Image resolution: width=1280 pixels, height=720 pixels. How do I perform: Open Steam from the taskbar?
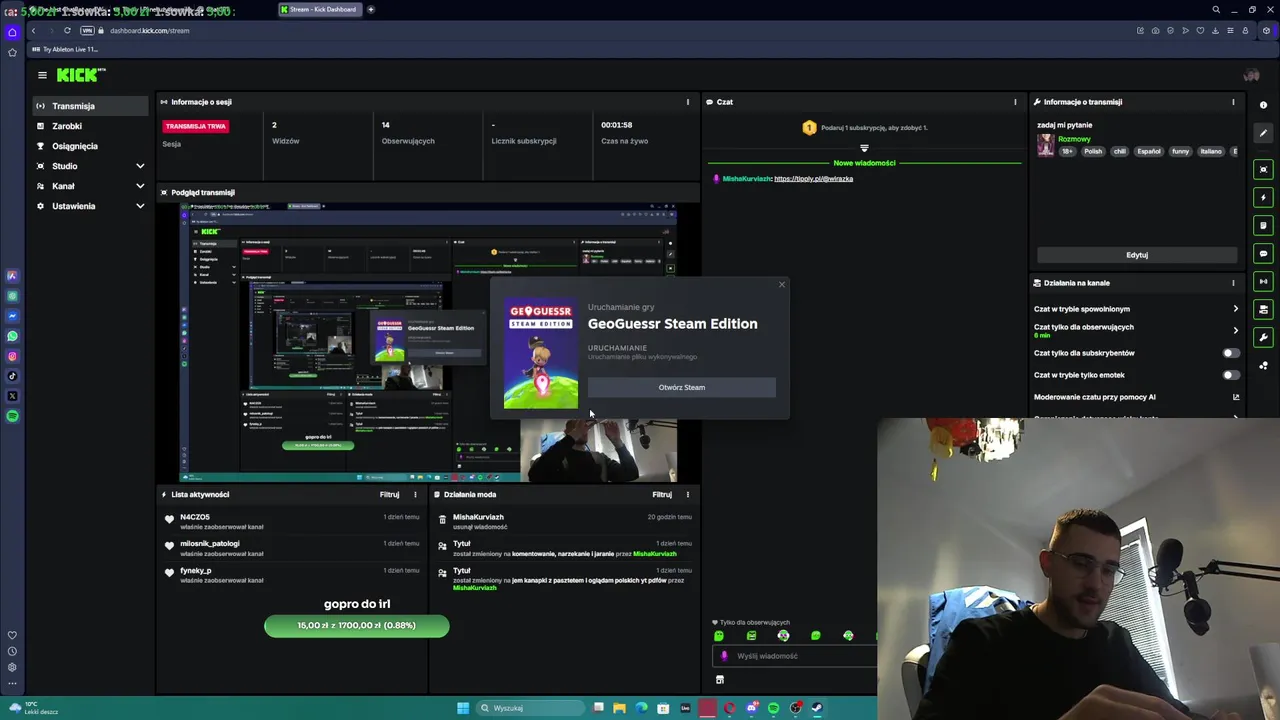coord(817,708)
